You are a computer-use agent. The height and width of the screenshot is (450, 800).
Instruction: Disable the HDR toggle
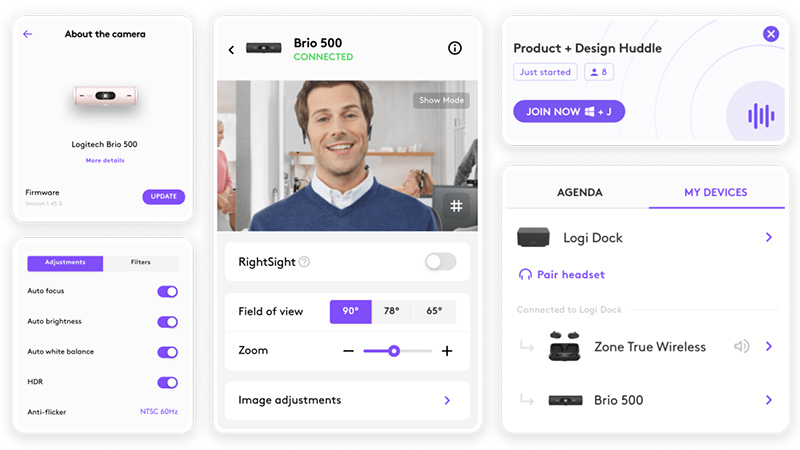pos(167,382)
